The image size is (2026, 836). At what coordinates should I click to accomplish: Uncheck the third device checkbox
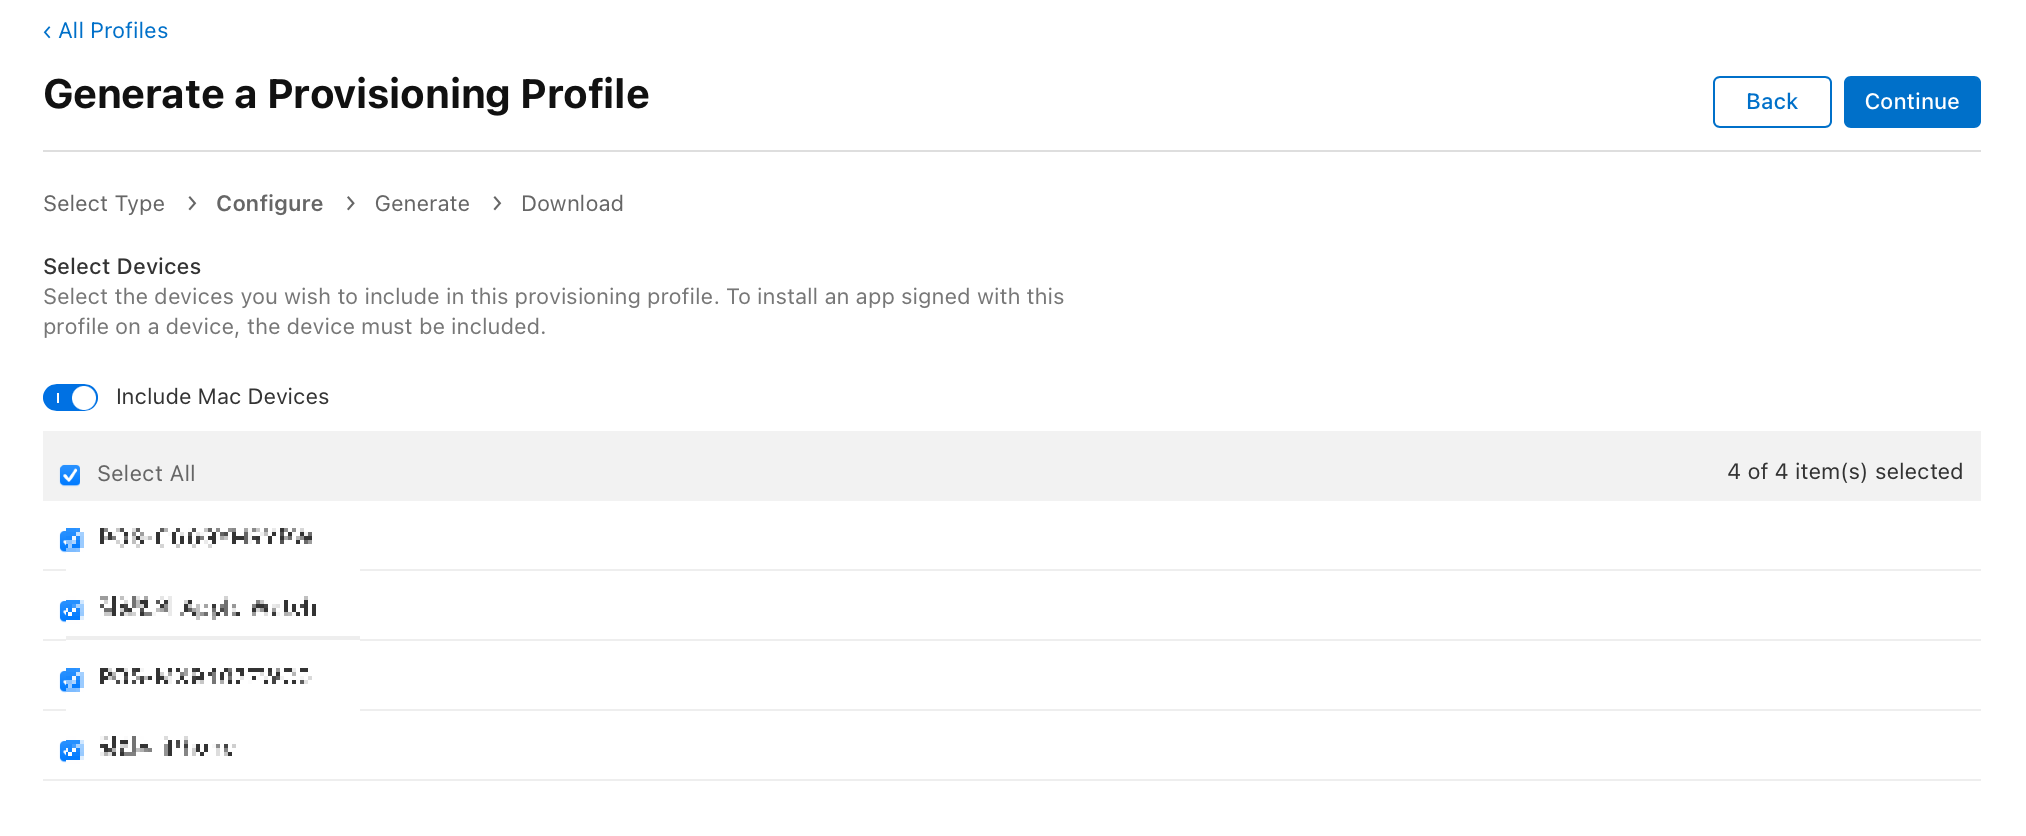[70, 680]
